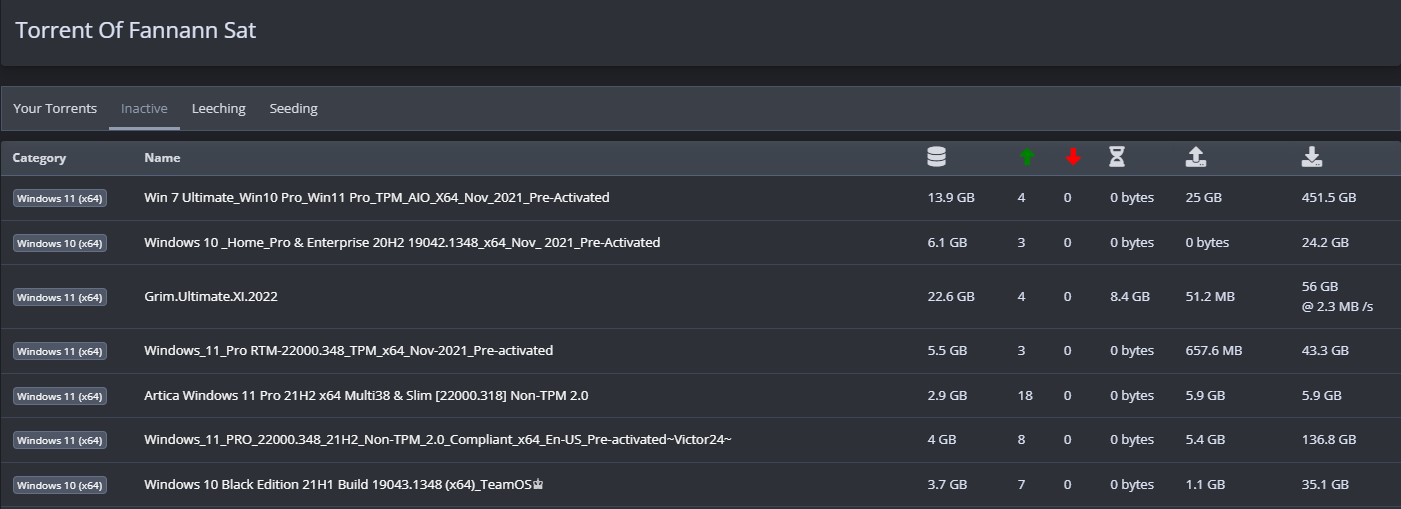This screenshot has width=1401, height=509.
Task: Switch to the Leeching tab
Action: pos(218,108)
